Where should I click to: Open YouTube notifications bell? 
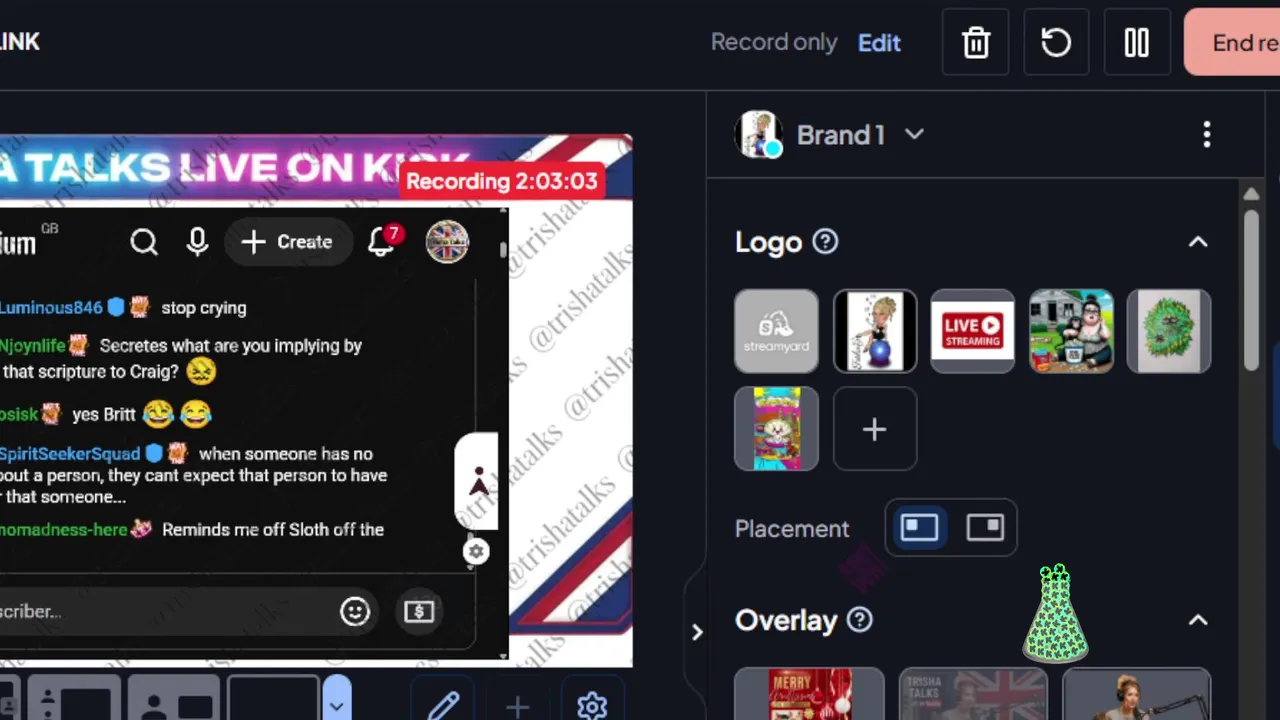(381, 242)
